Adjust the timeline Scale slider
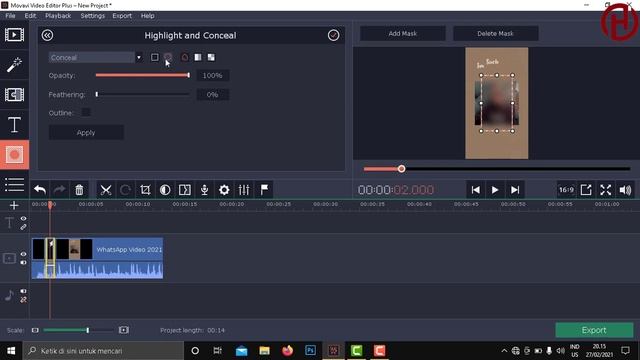640x360 pixels. 78,330
